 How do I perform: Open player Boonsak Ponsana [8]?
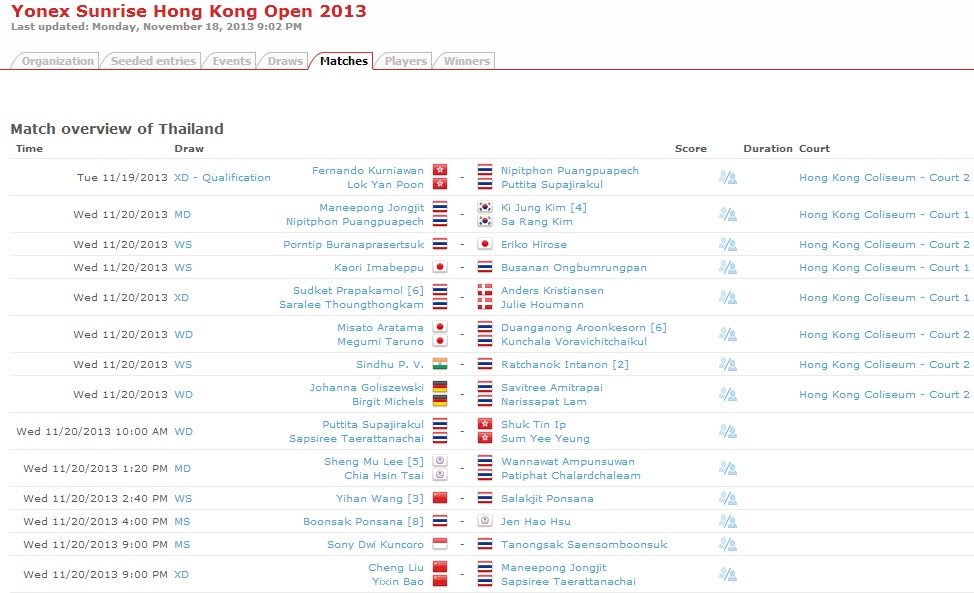[363, 522]
